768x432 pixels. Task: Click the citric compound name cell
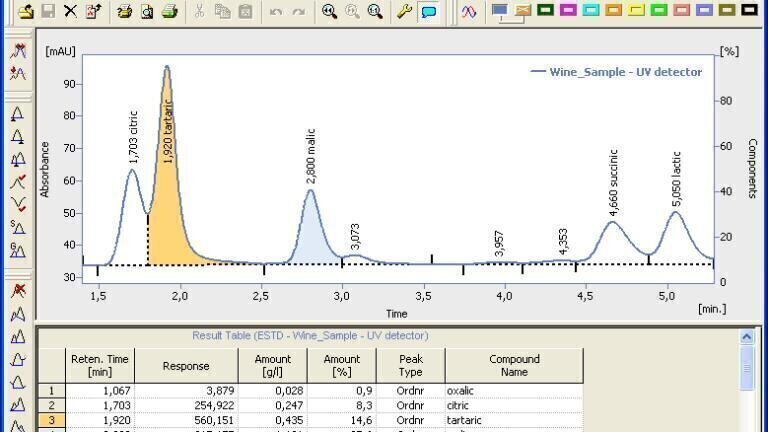514,405
